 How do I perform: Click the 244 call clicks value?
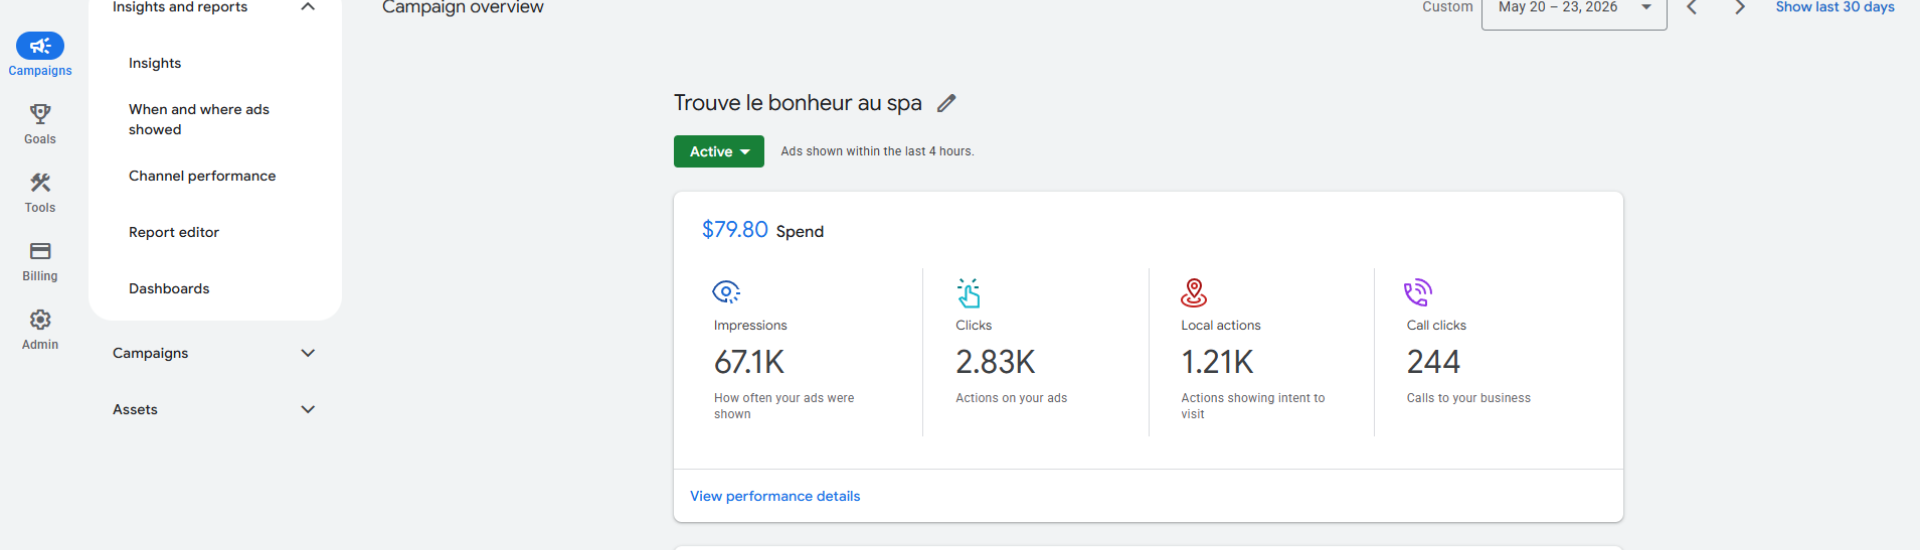point(1433,362)
